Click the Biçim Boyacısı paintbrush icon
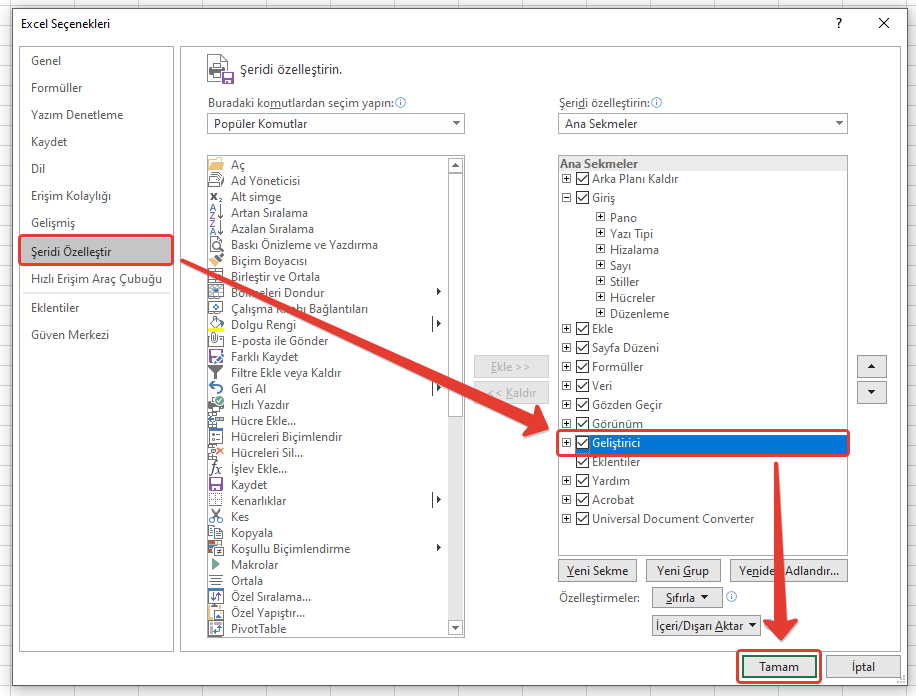 coord(216,261)
